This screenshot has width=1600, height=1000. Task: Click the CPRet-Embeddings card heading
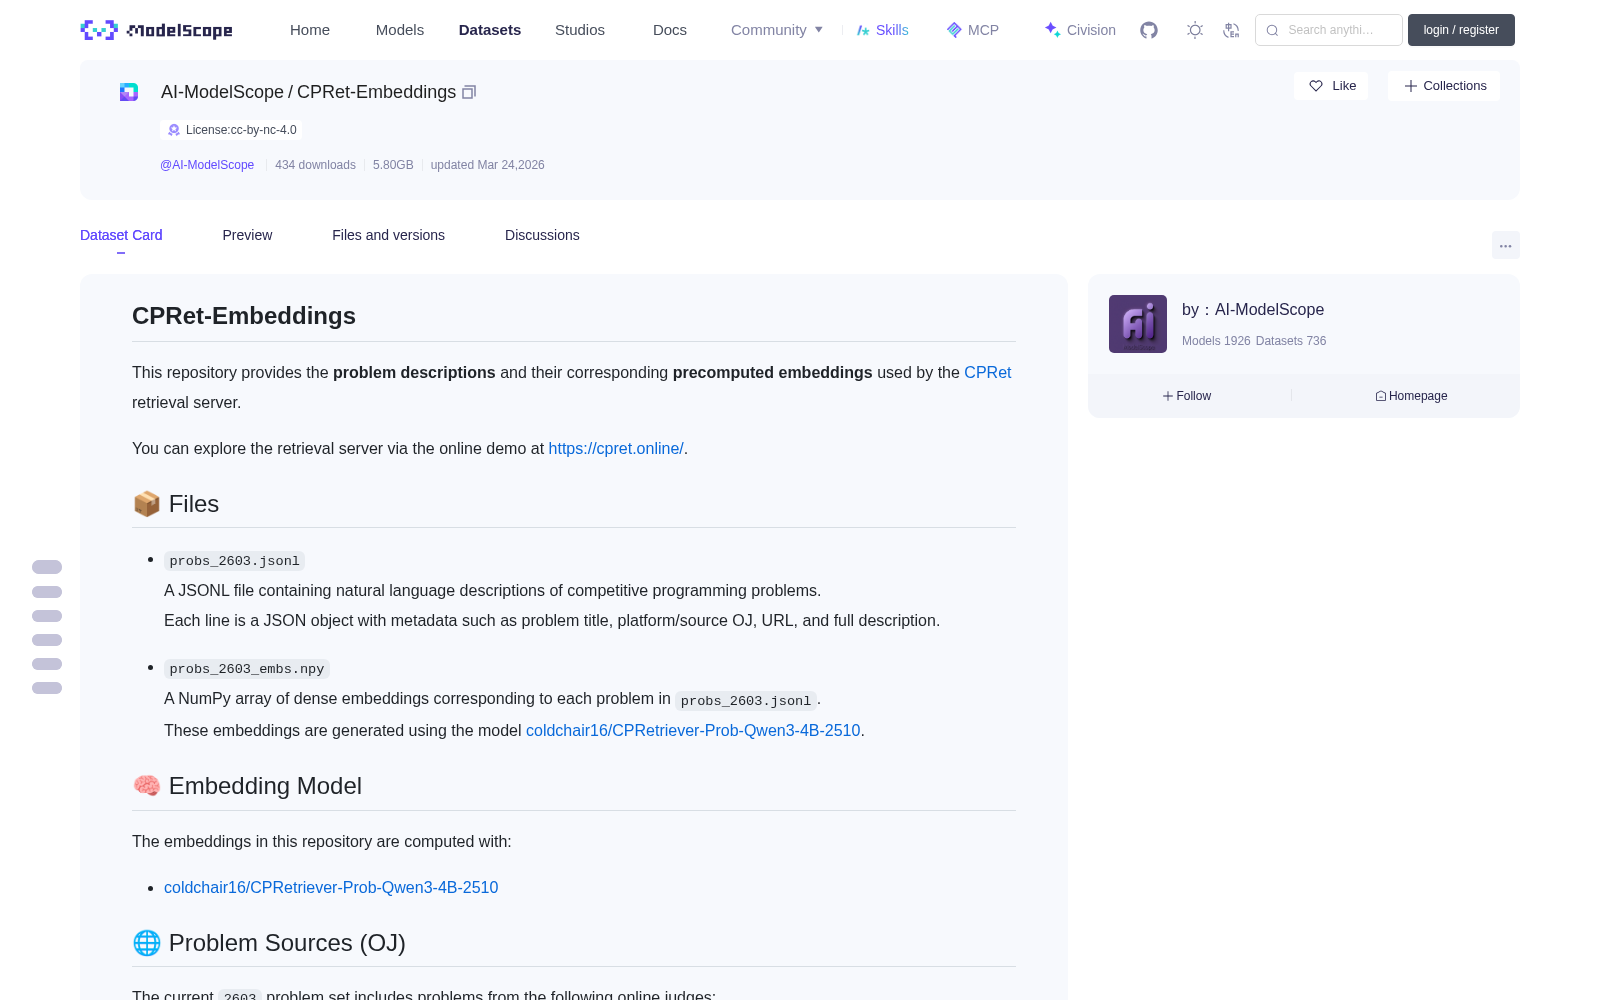coord(244,316)
